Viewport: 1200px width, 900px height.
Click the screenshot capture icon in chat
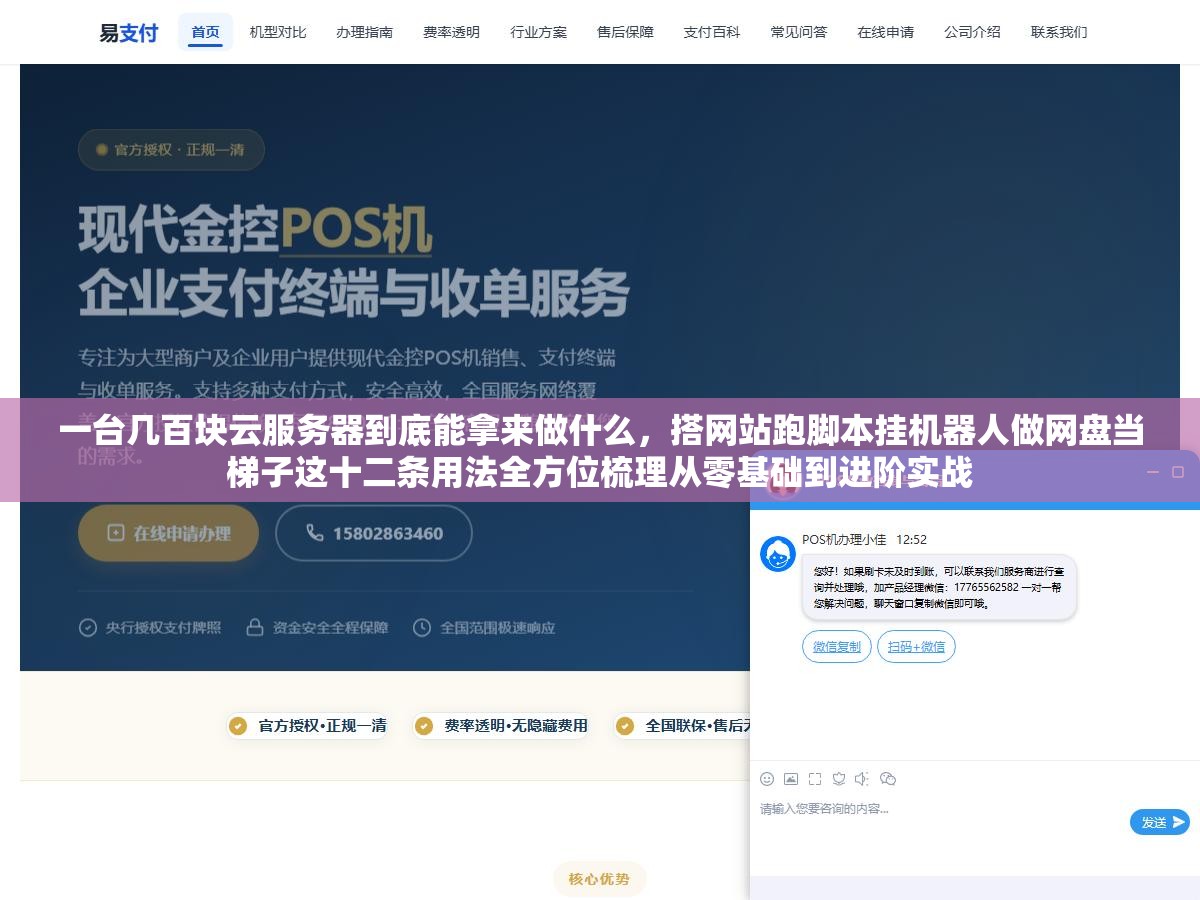(x=815, y=778)
